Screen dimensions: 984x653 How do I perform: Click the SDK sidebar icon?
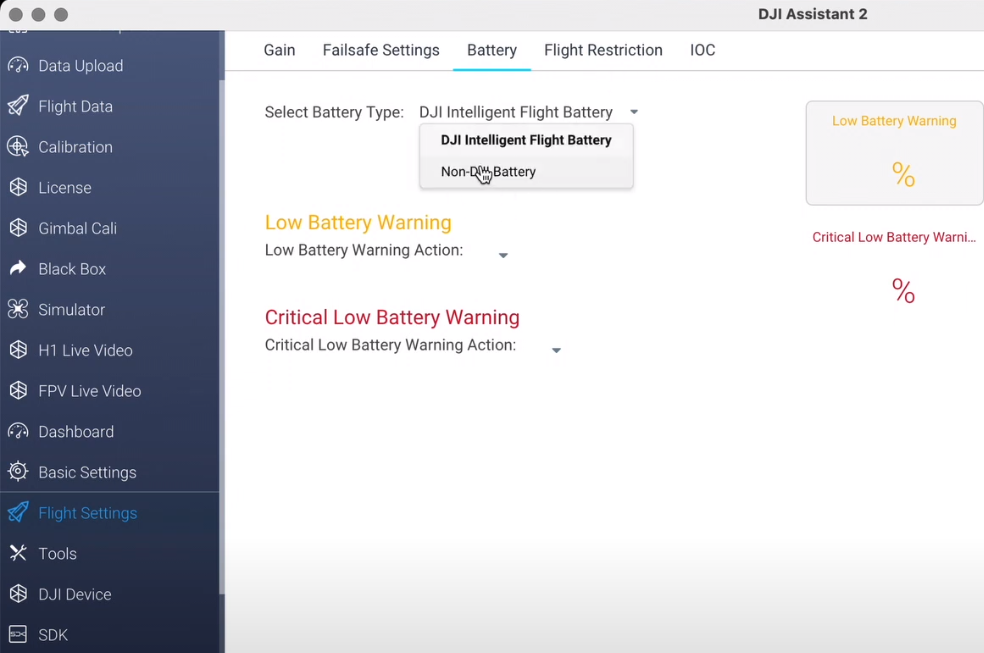tap(18, 634)
